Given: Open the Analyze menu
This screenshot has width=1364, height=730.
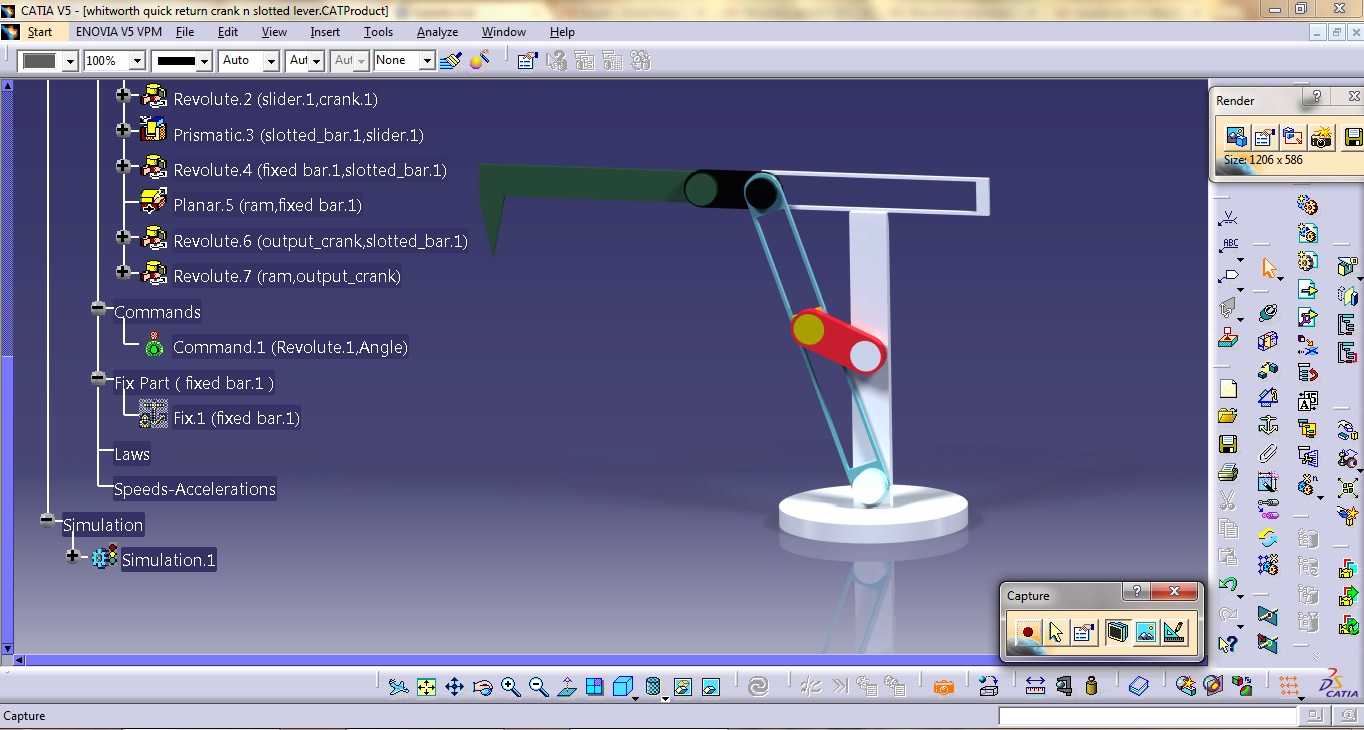Looking at the screenshot, I should click(x=437, y=32).
